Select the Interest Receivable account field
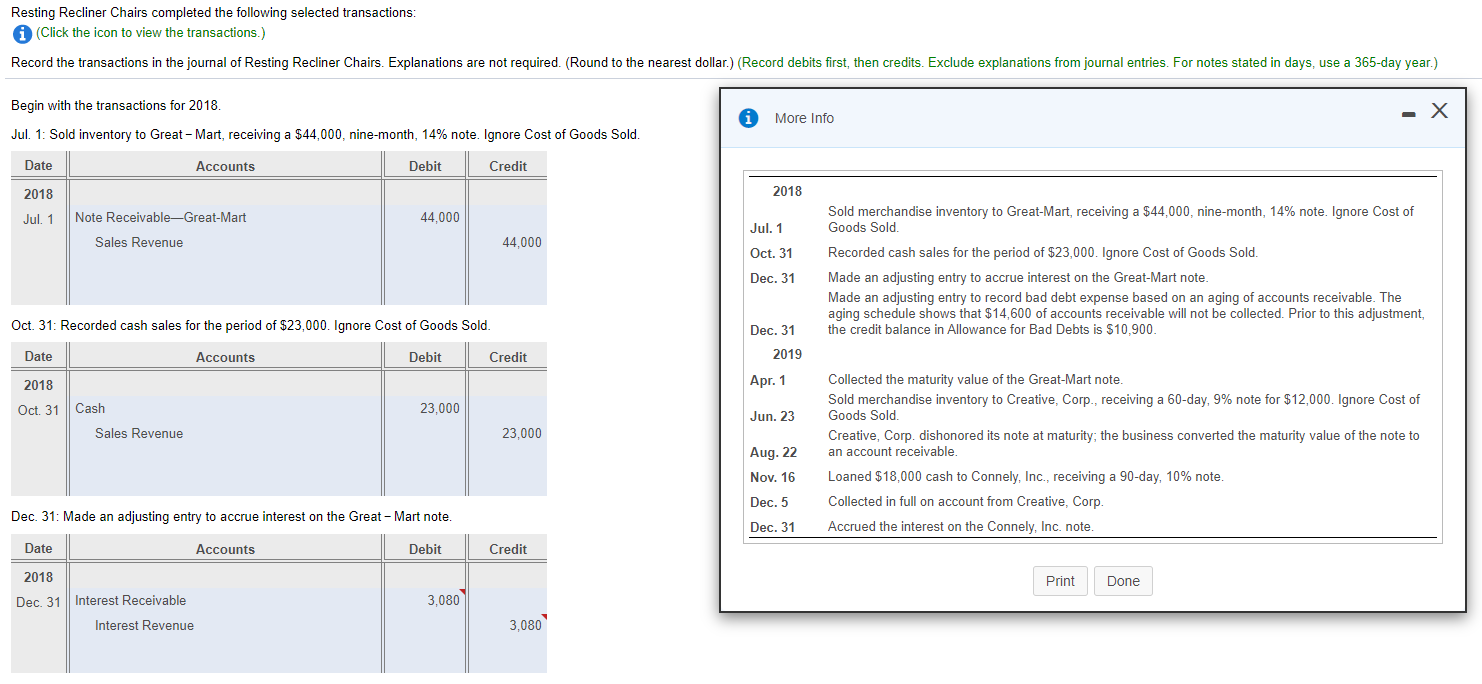Image resolution: width=1482 pixels, height=684 pixels. pyautogui.click(x=226, y=600)
